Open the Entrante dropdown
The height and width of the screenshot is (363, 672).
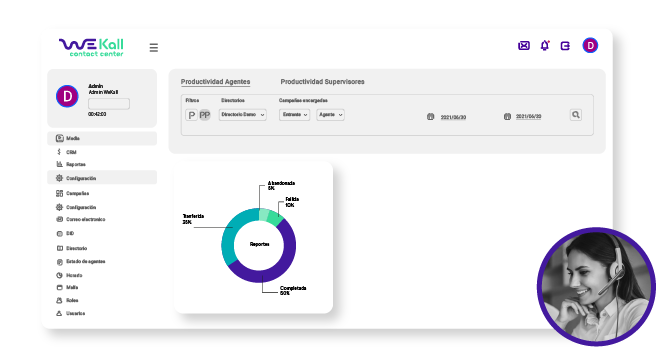(294, 115)
